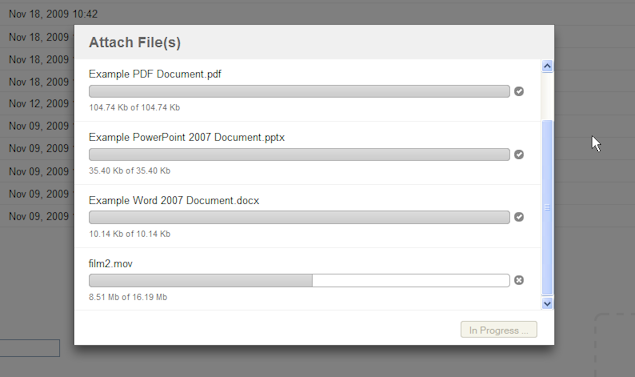635x377 pixels.
Task: Select the Example PDF Document.pdf file name
Action: [x=155, y=75]
